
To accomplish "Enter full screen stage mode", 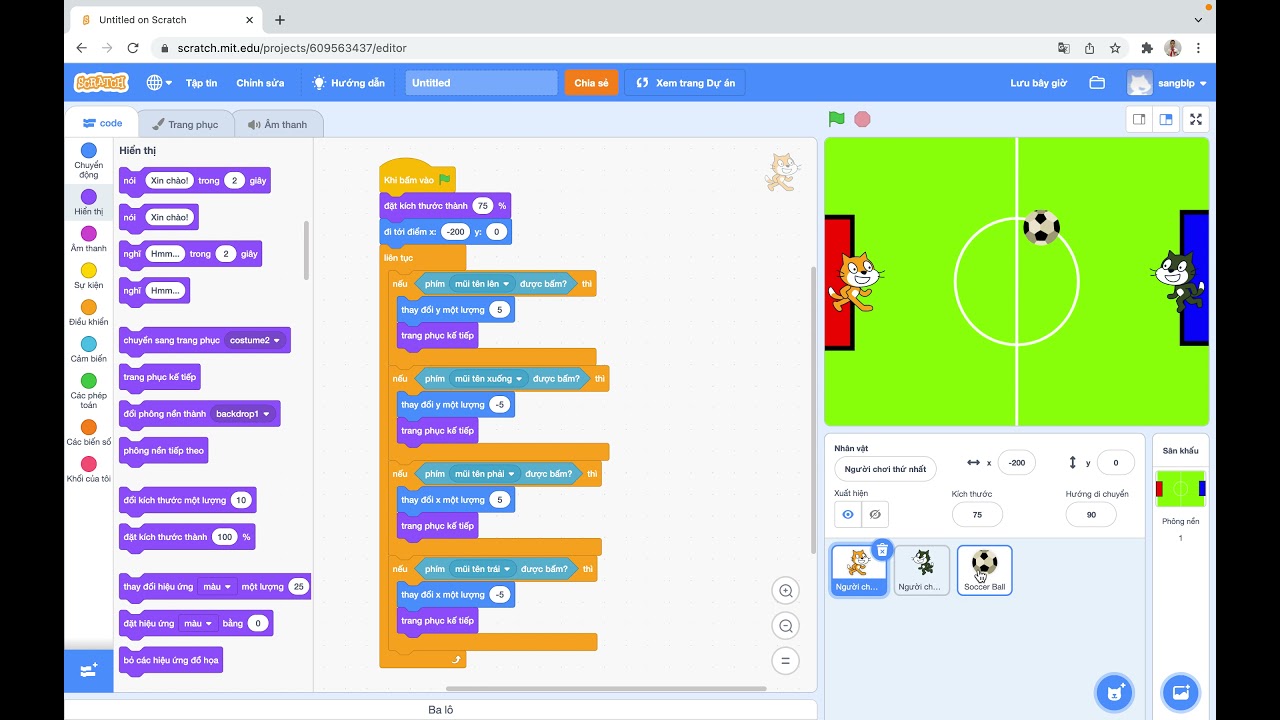I will 1195,119.
